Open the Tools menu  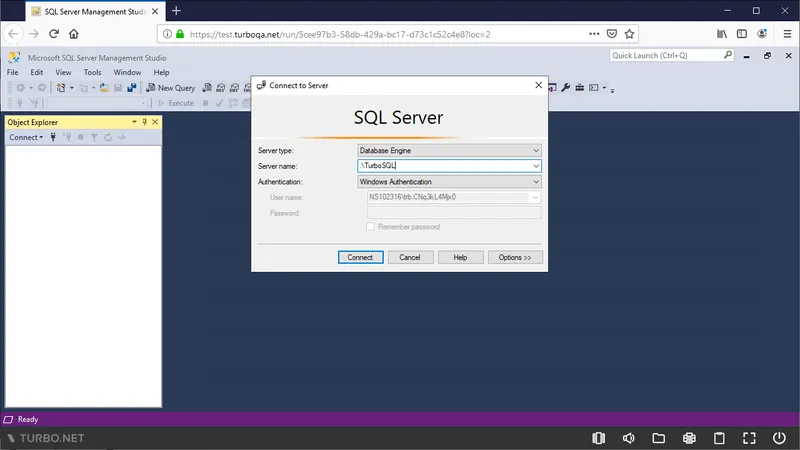click(92, 72)
